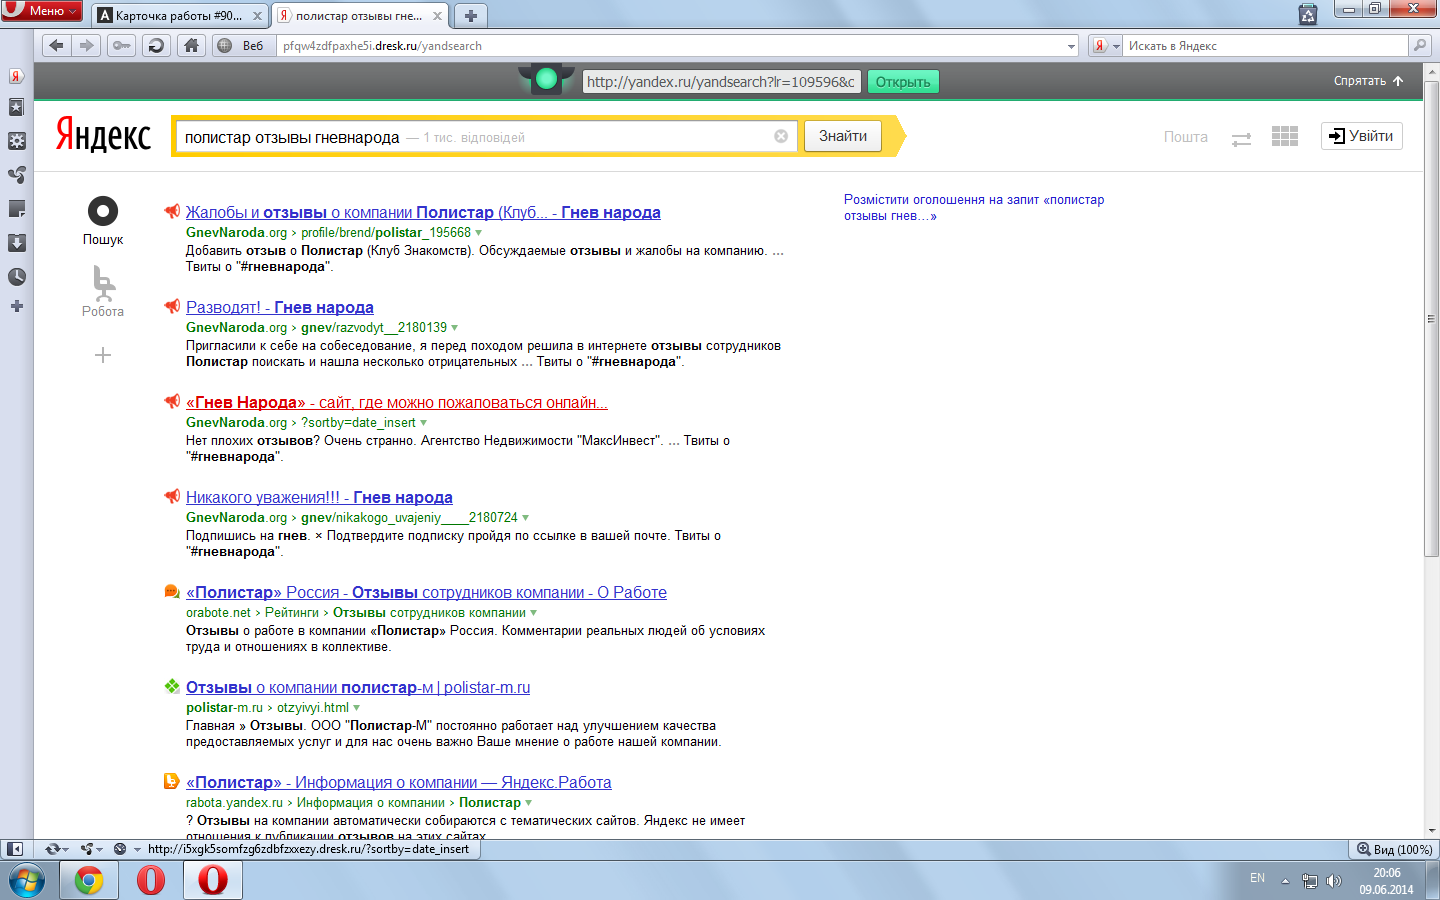The width and height of the screenshot is (1440, 900).
Task: Open a new tab with the plus button
Action: (470, 15)
